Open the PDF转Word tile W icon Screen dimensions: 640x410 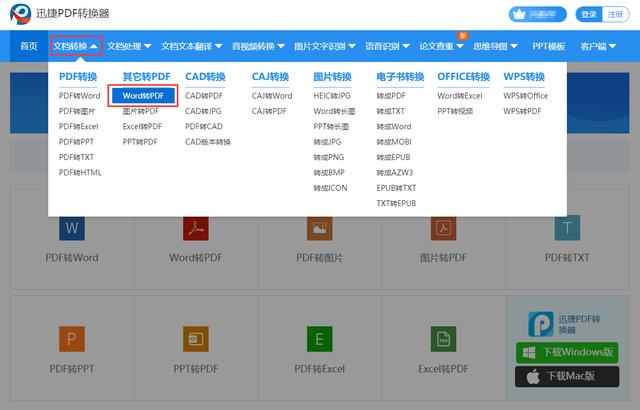pyautogui.click(x=72, y=227)
